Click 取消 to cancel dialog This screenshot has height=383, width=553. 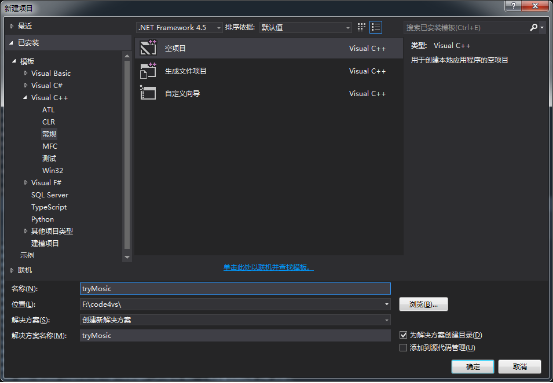click(x=519, y=367)
